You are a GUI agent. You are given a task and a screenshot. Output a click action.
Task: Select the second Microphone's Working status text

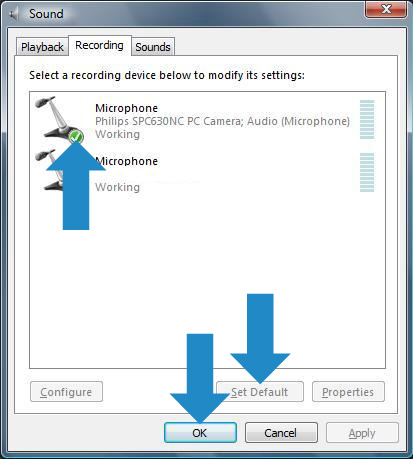click(117, 187)
